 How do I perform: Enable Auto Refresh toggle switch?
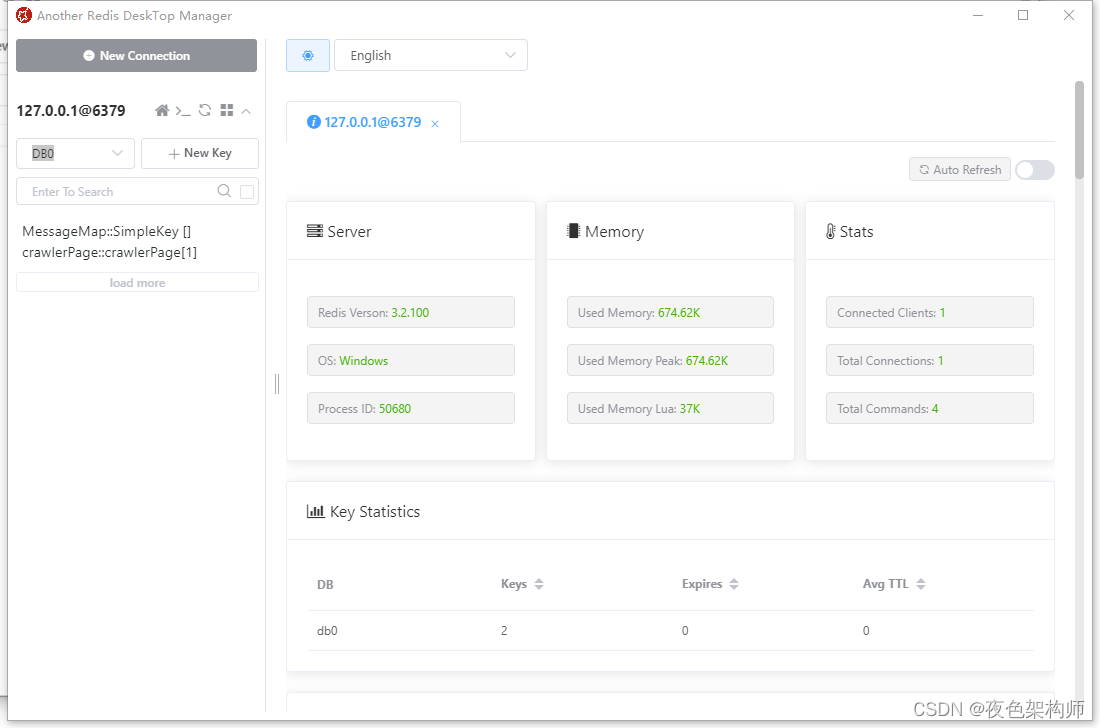1035,170
